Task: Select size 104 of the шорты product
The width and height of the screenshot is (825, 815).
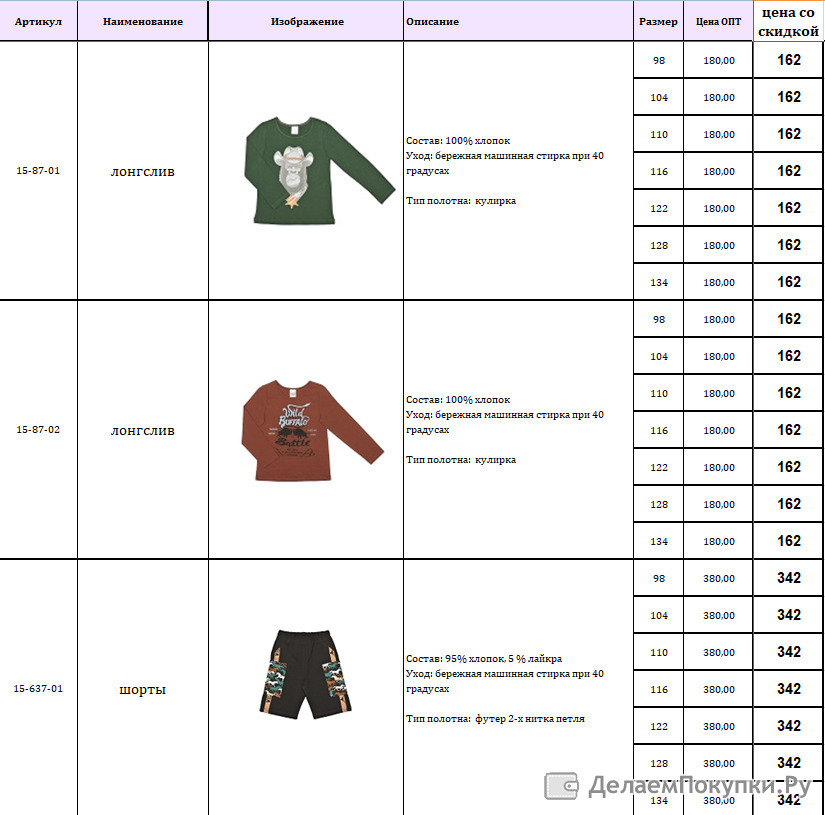Action: 658,615
